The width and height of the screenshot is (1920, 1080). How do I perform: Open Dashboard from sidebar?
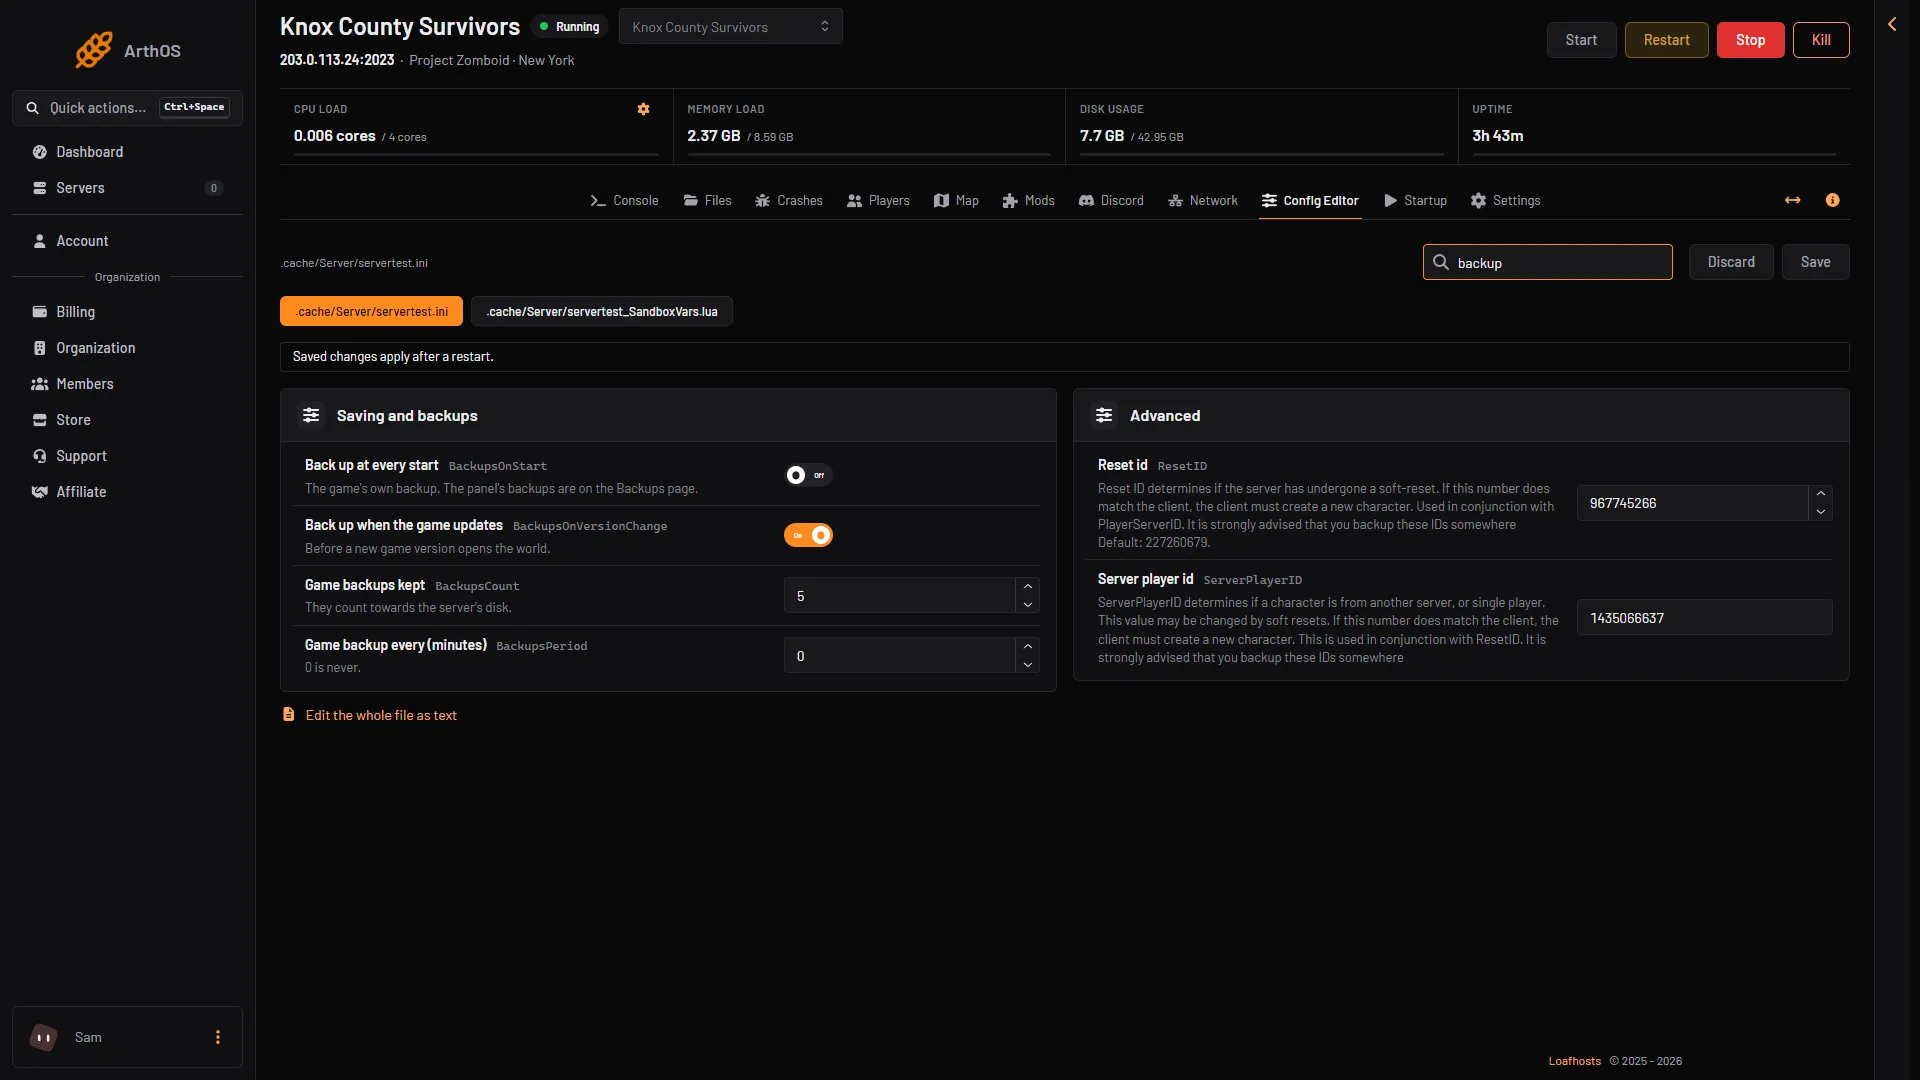point(127,152)
